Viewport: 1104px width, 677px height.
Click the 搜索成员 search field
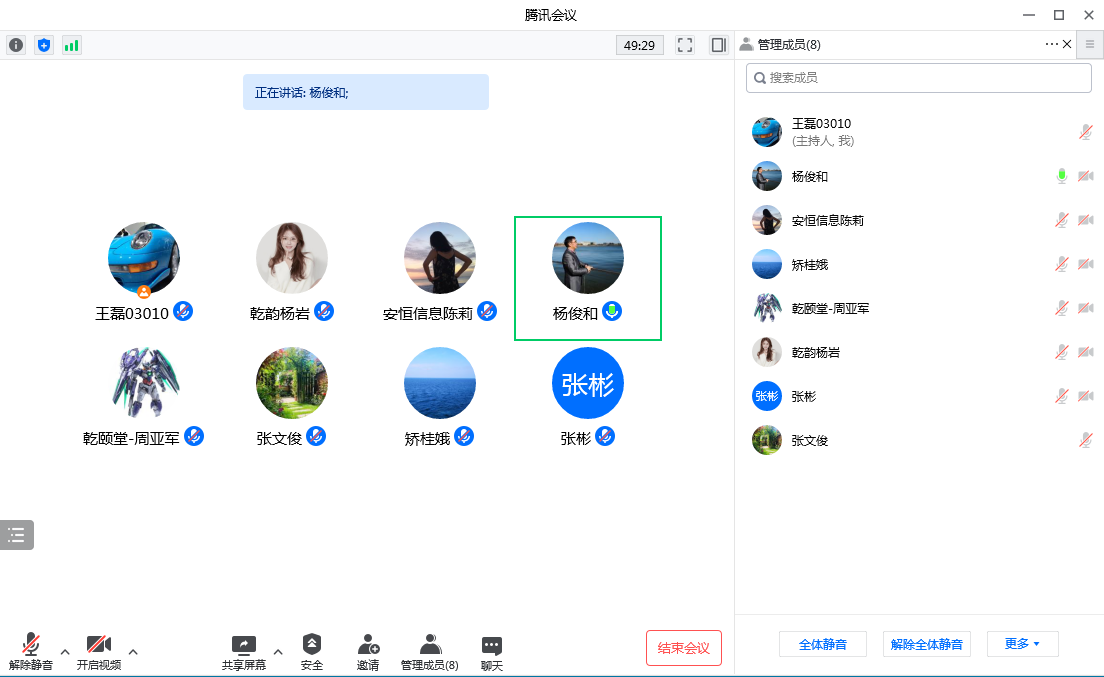click(x=918, y=78)
